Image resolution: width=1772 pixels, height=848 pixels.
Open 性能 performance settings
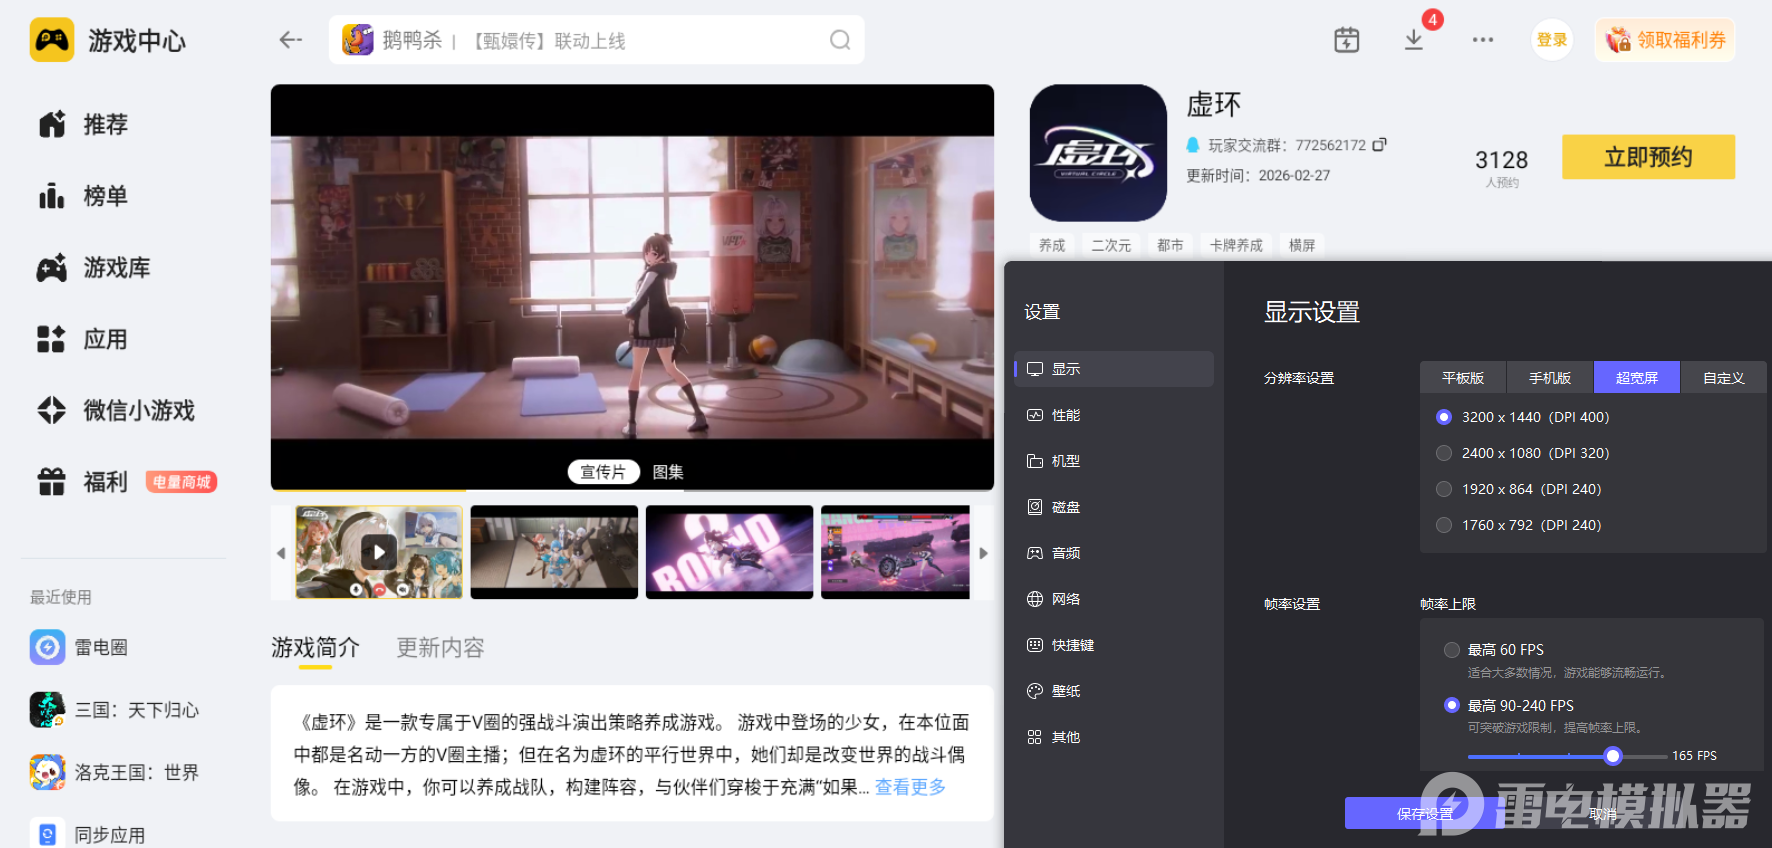tap(1114, 415)
